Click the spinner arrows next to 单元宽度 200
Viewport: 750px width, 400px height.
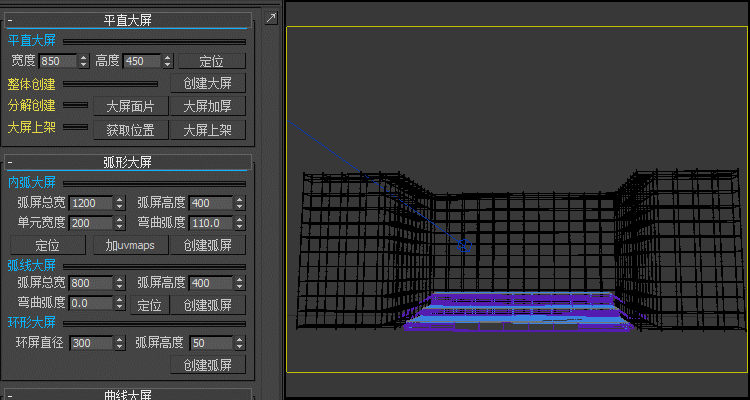pos(120,223)
